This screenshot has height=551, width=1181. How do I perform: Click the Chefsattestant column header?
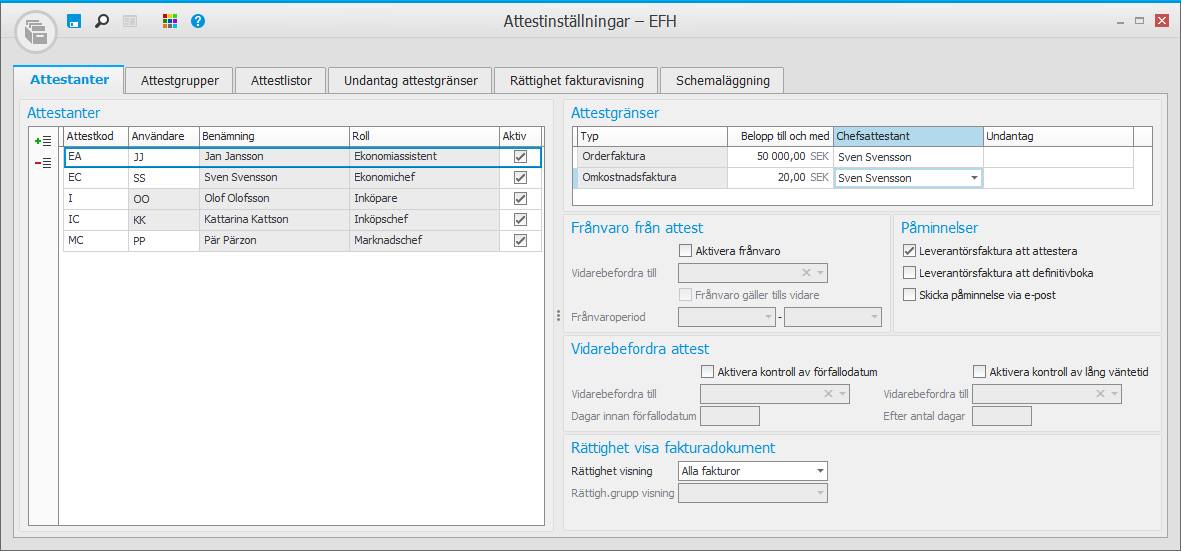(908, 136)
